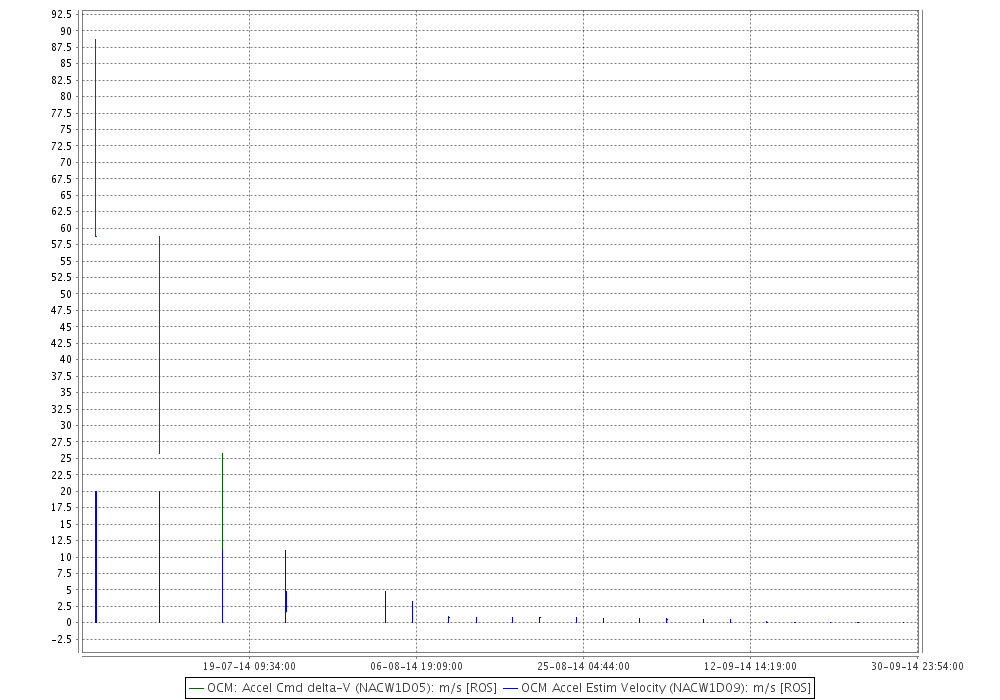Image resolution: width=1000 pixels, height=700 pixels.
Task: Click the green spike spanning 26 to 59
Action: click(159, 345)
